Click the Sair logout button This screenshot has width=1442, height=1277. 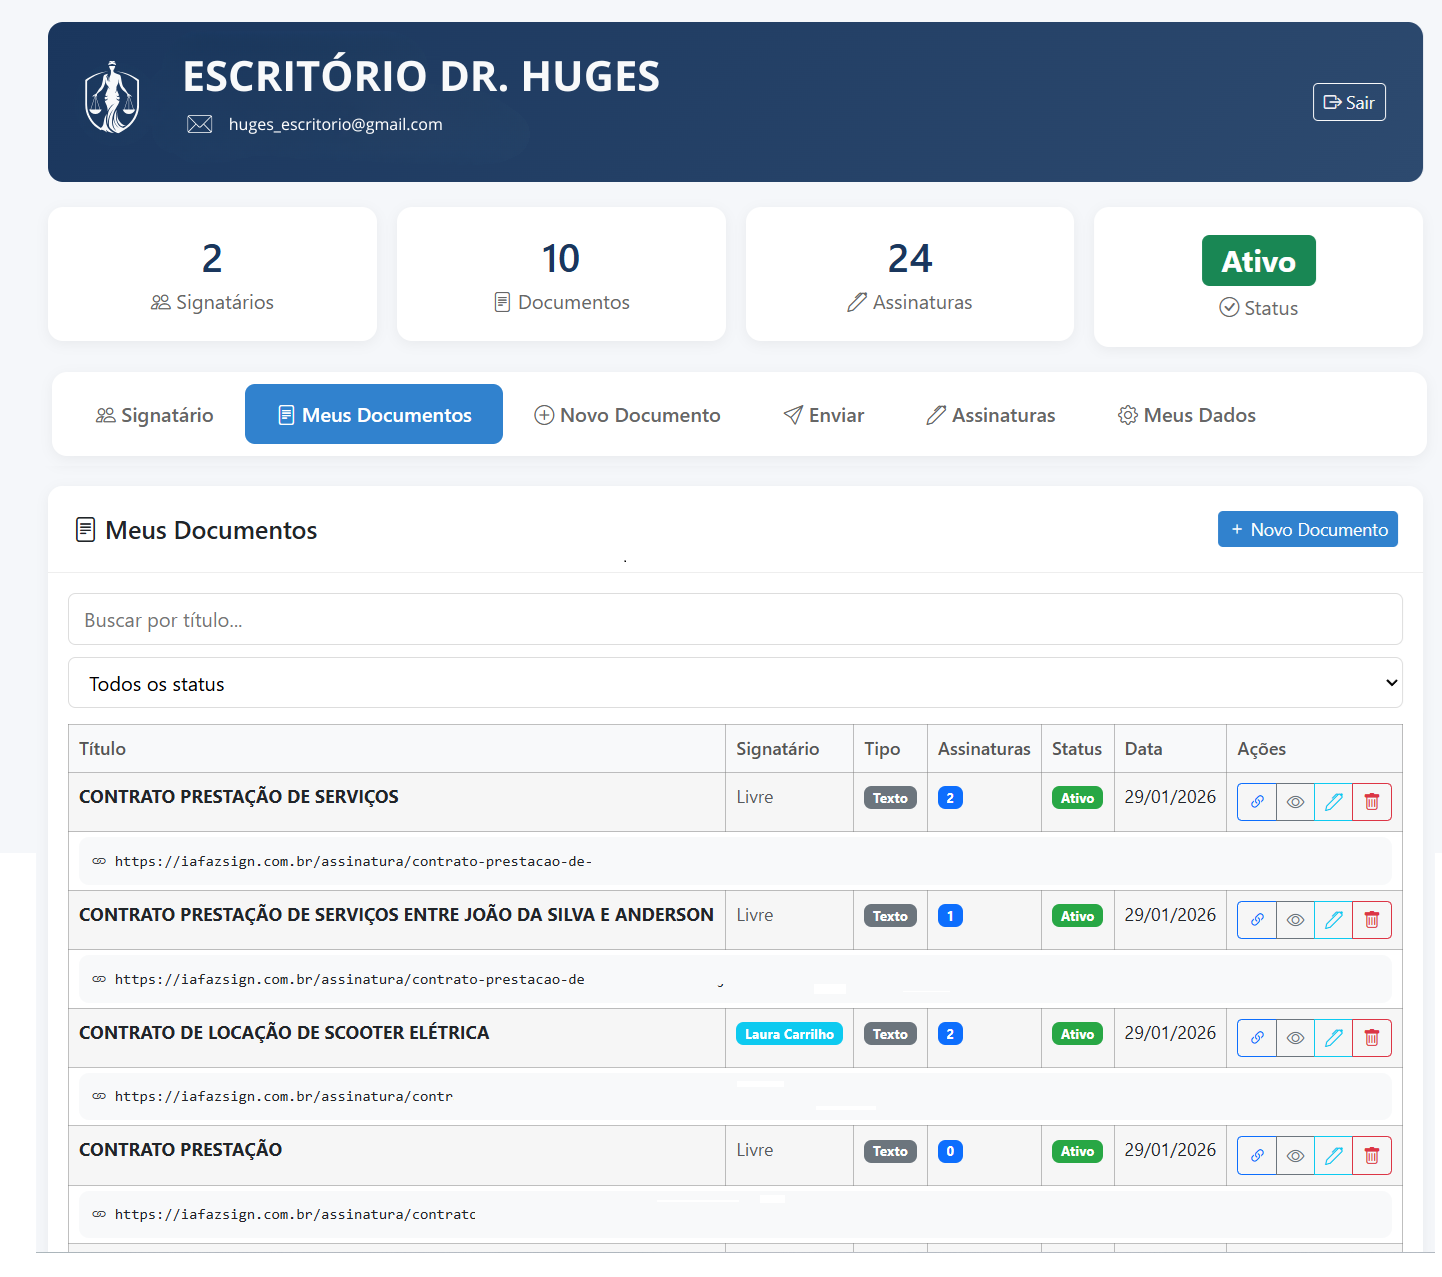tap(1348, 102)
